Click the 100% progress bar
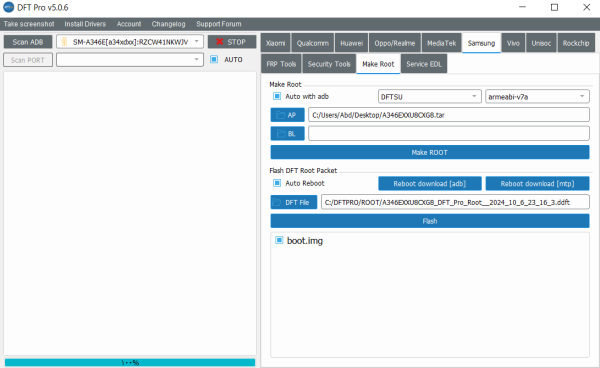The height and width of the screenshot is (368, 600). tap(130, 362)
